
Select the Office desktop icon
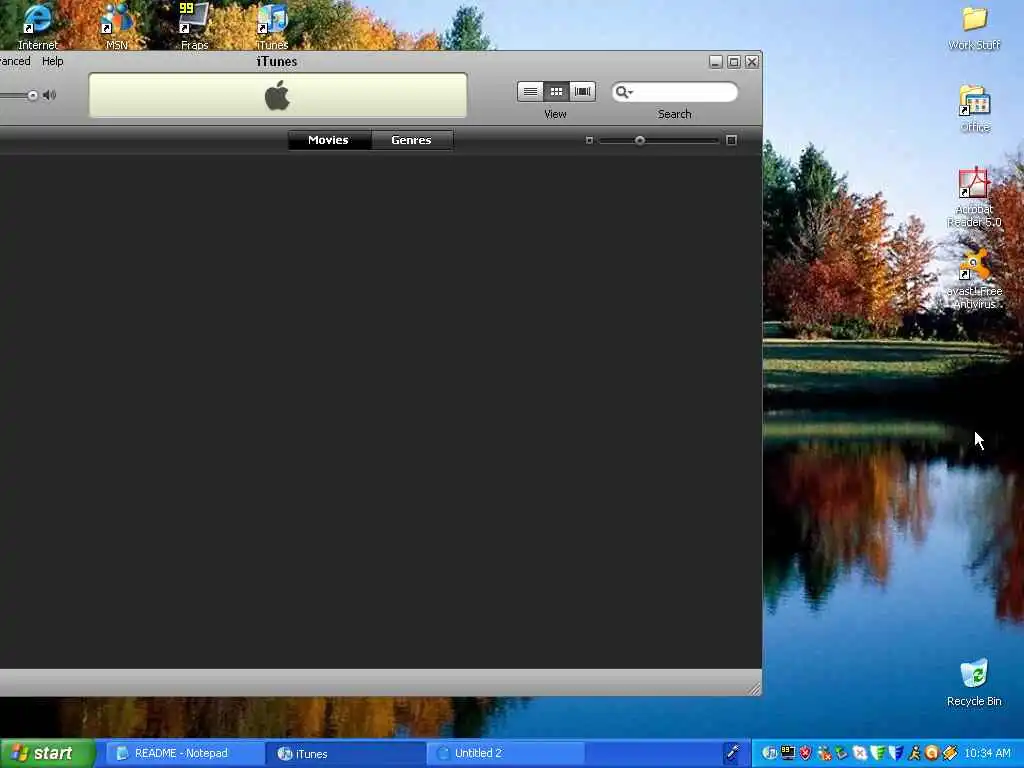[x=974, y=108]
